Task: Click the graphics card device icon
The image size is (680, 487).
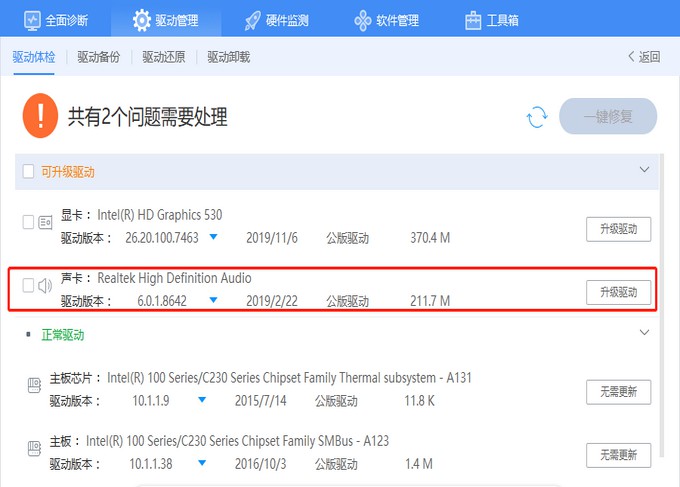Action: tap(45, 222)
